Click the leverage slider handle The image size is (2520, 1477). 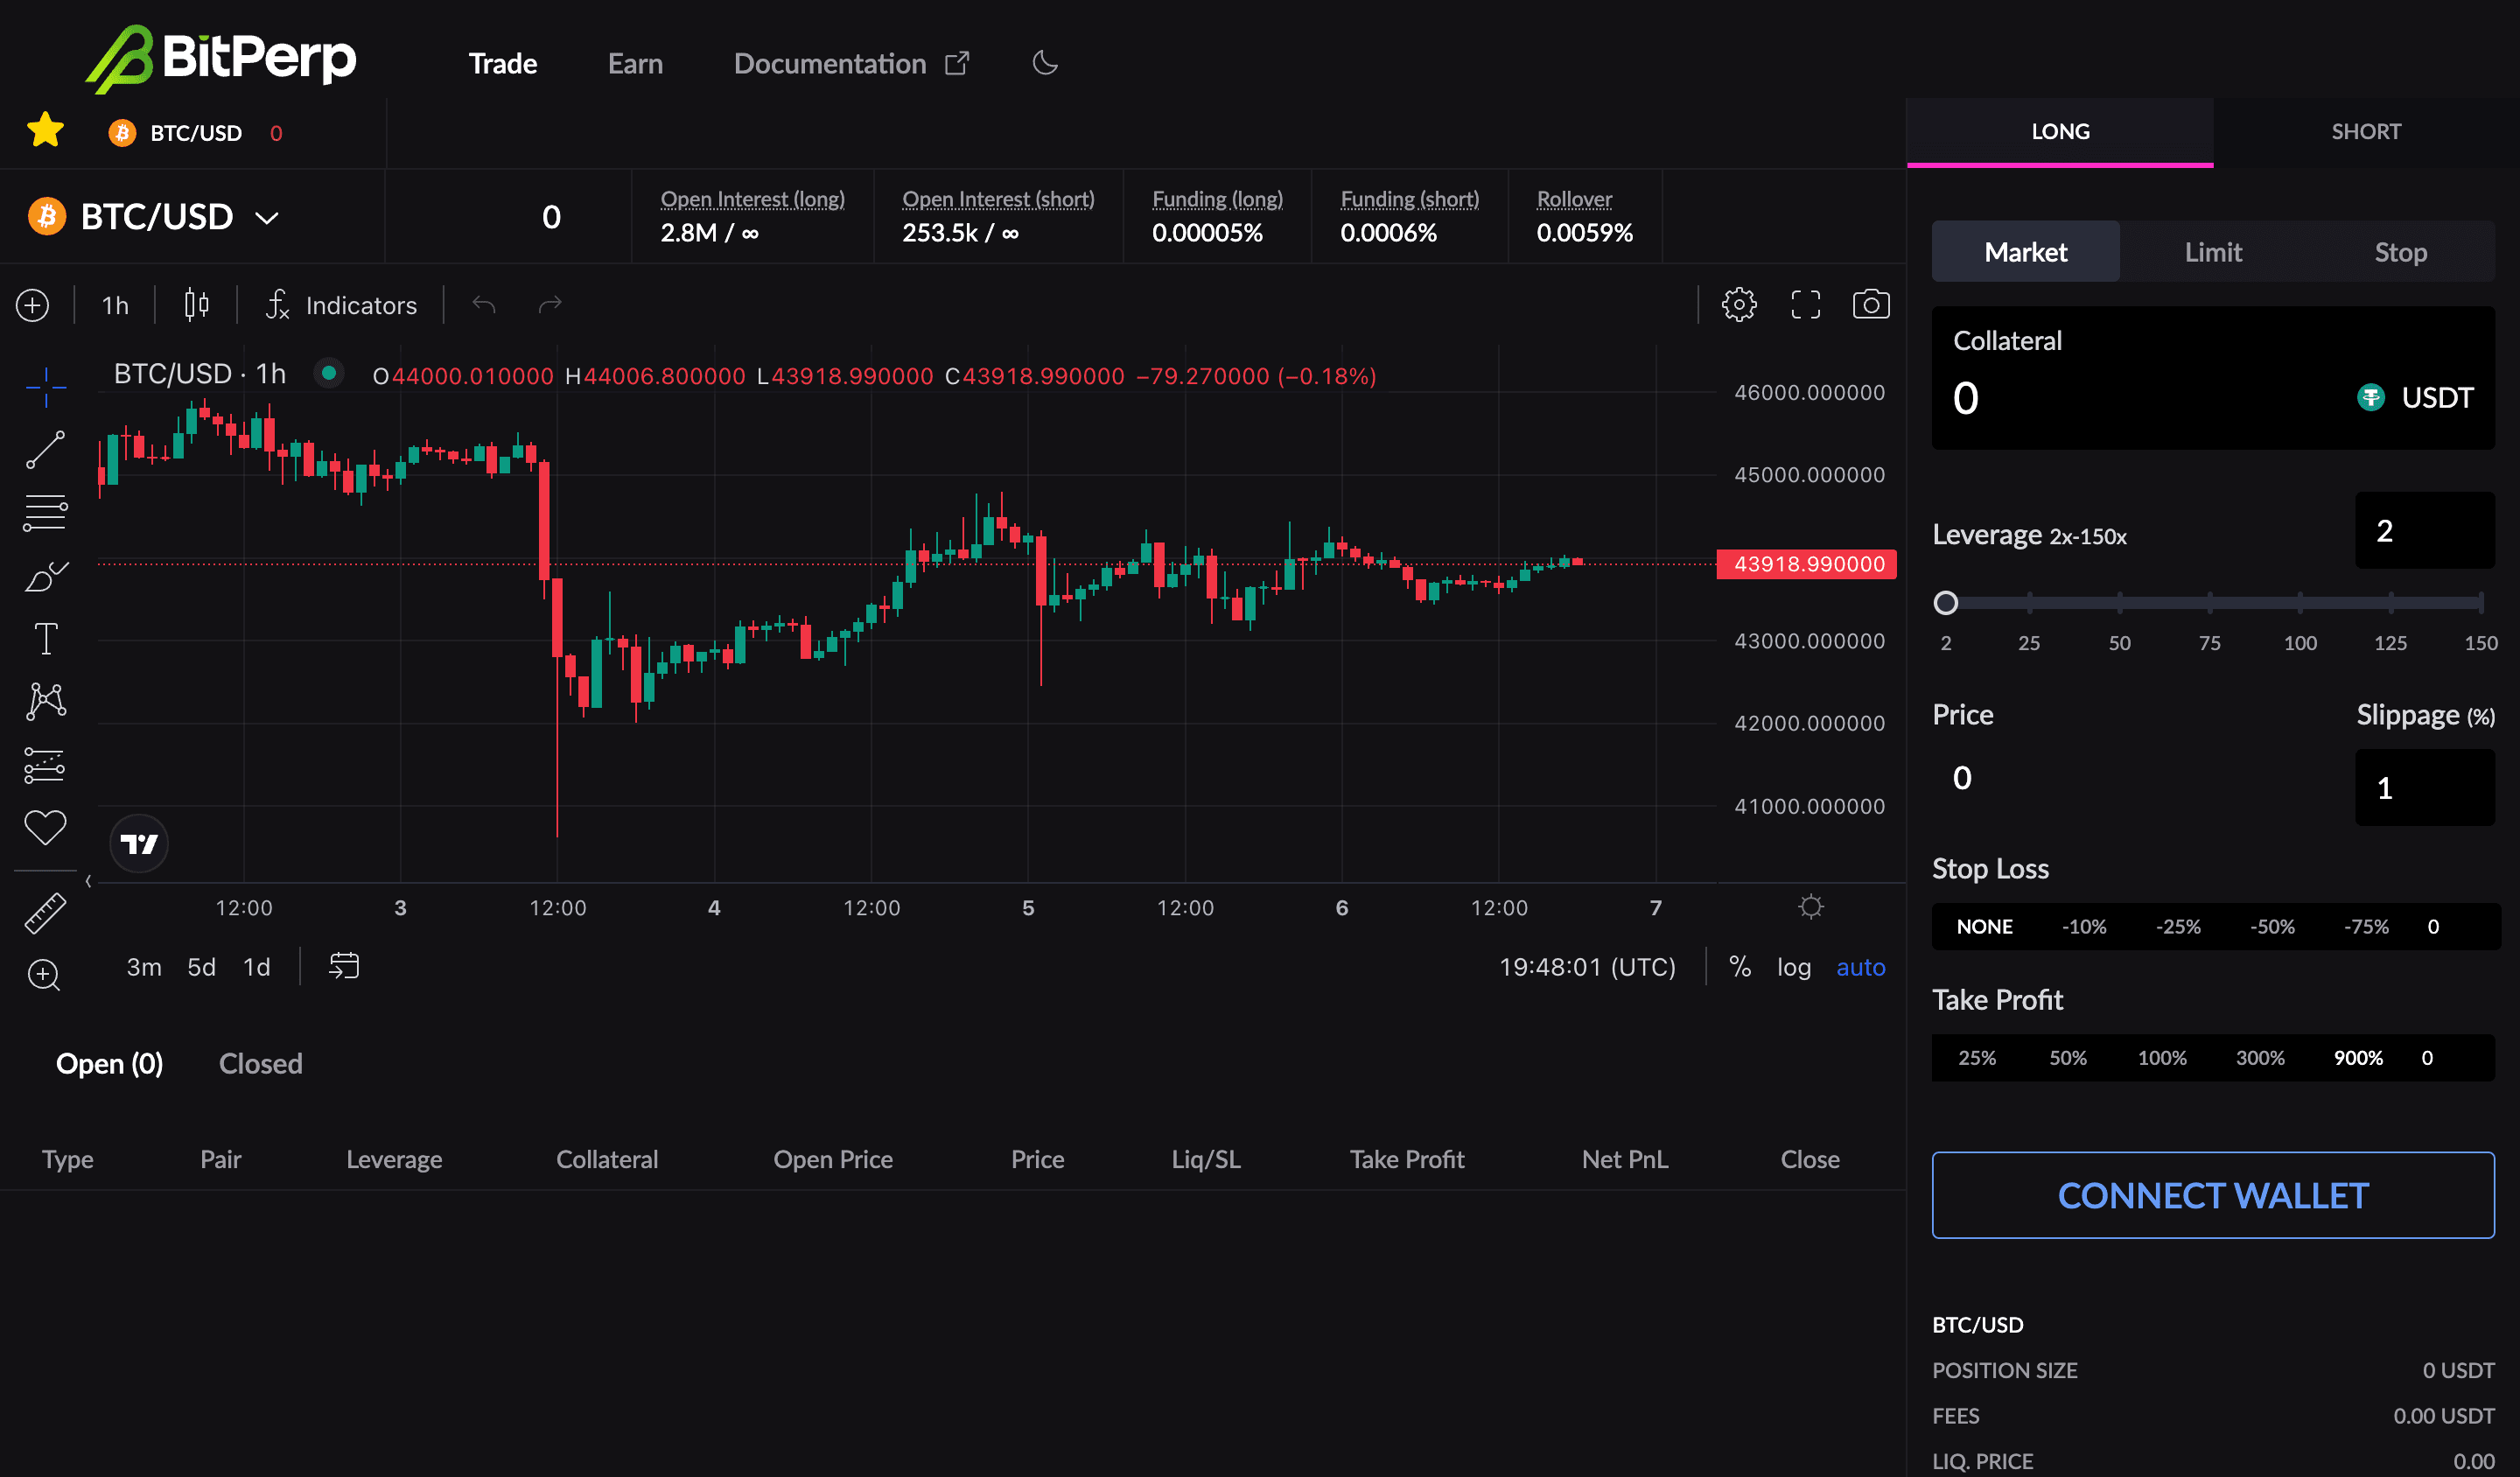coord(1945,602)
